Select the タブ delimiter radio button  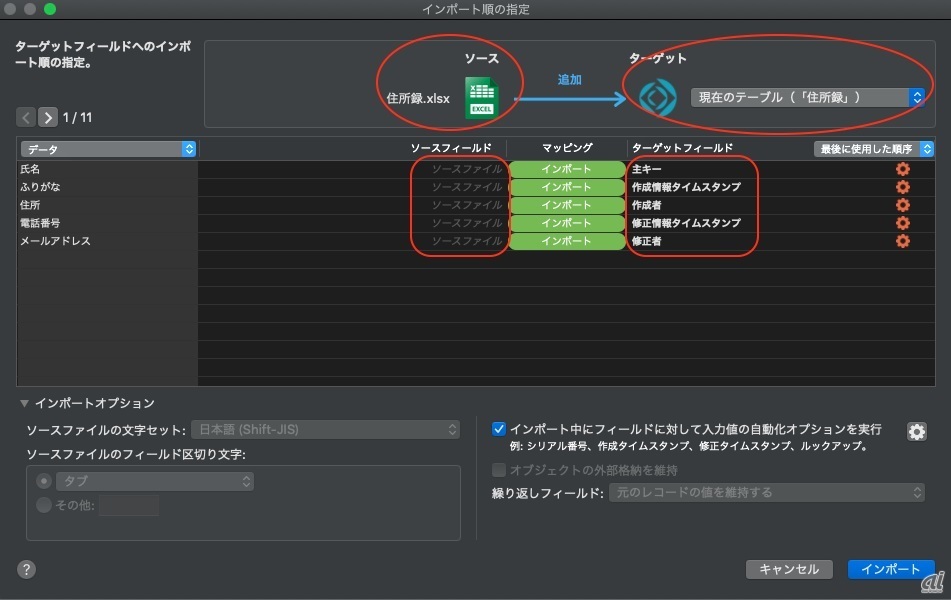[x=44, y=481]
